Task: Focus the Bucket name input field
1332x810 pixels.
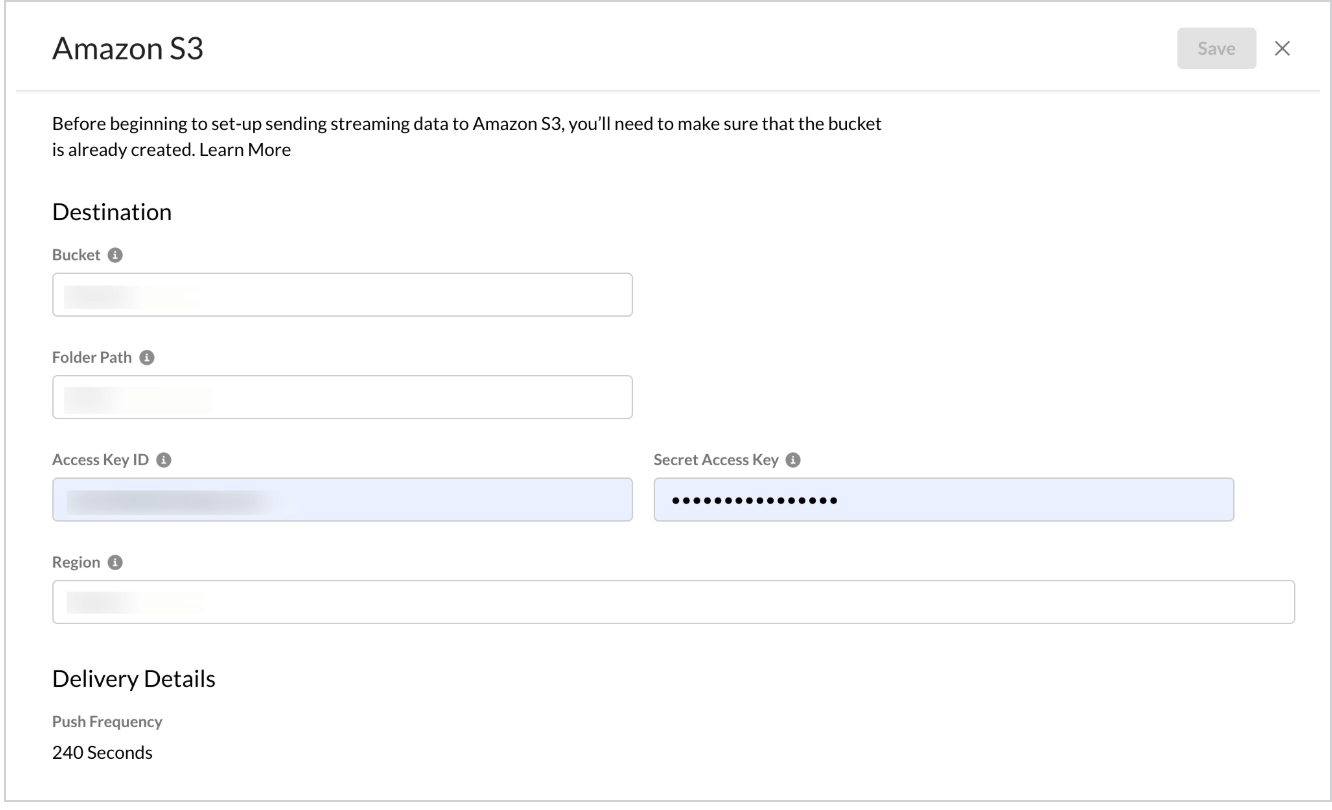Action: [342, 295]
